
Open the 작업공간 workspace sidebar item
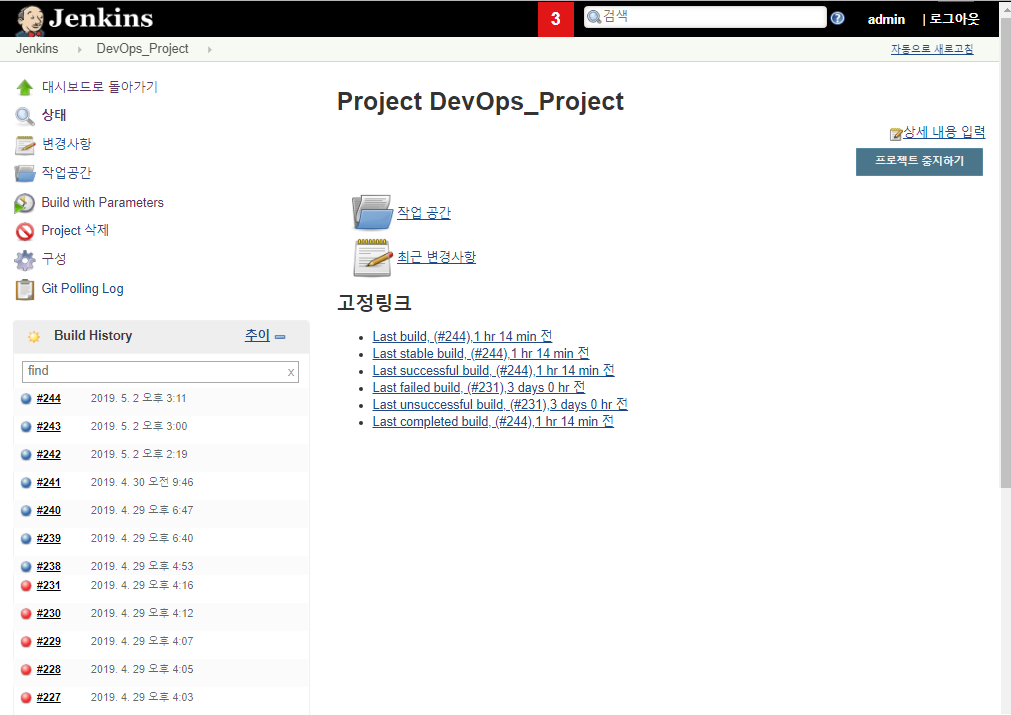(x=66, y=173)
